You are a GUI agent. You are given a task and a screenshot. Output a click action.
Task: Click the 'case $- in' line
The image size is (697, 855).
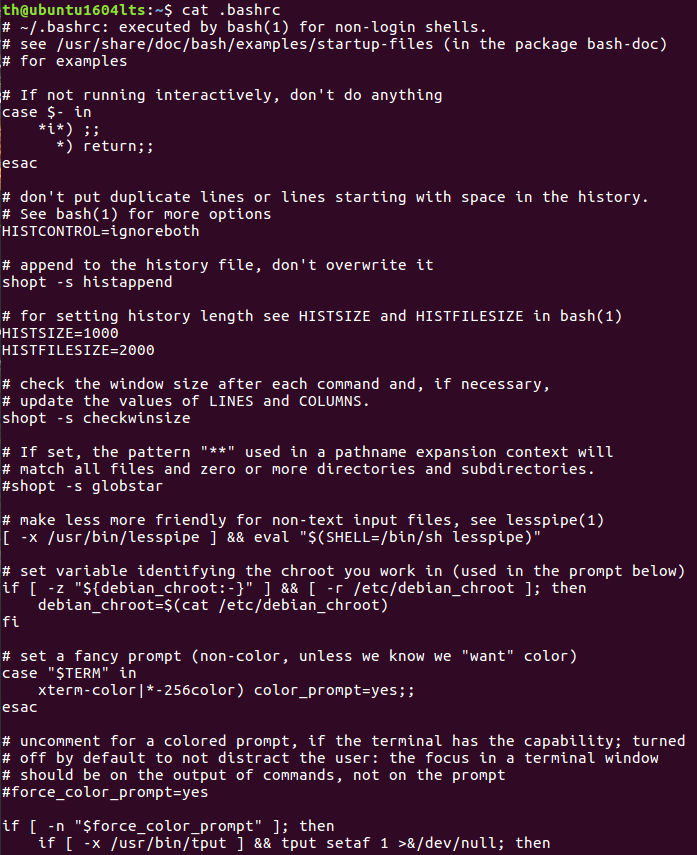(47, 112)
